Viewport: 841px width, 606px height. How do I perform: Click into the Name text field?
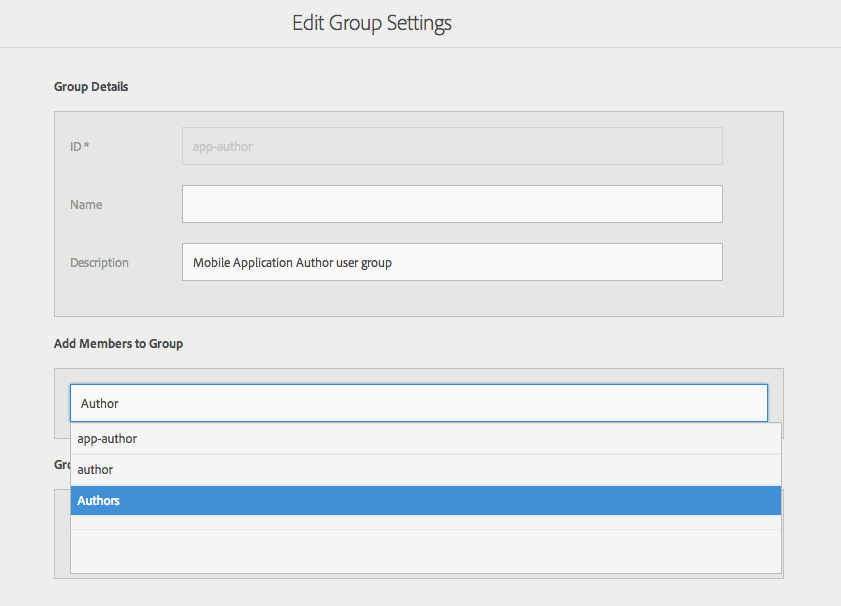click(x=451, y=204)
